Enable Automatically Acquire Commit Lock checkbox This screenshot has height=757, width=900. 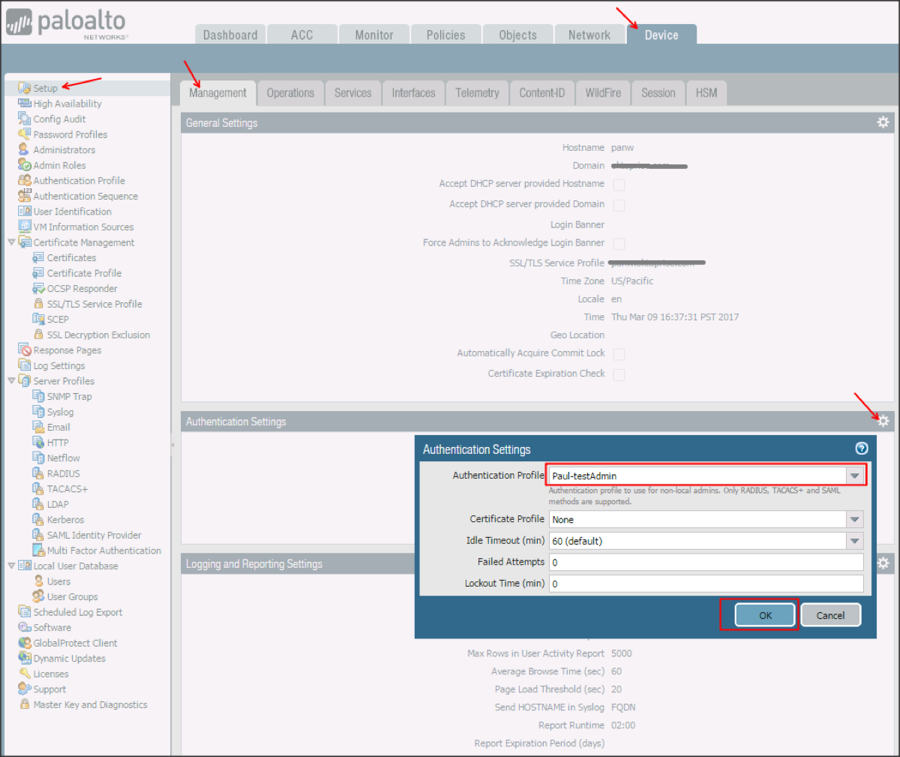(x=619, y=354)
